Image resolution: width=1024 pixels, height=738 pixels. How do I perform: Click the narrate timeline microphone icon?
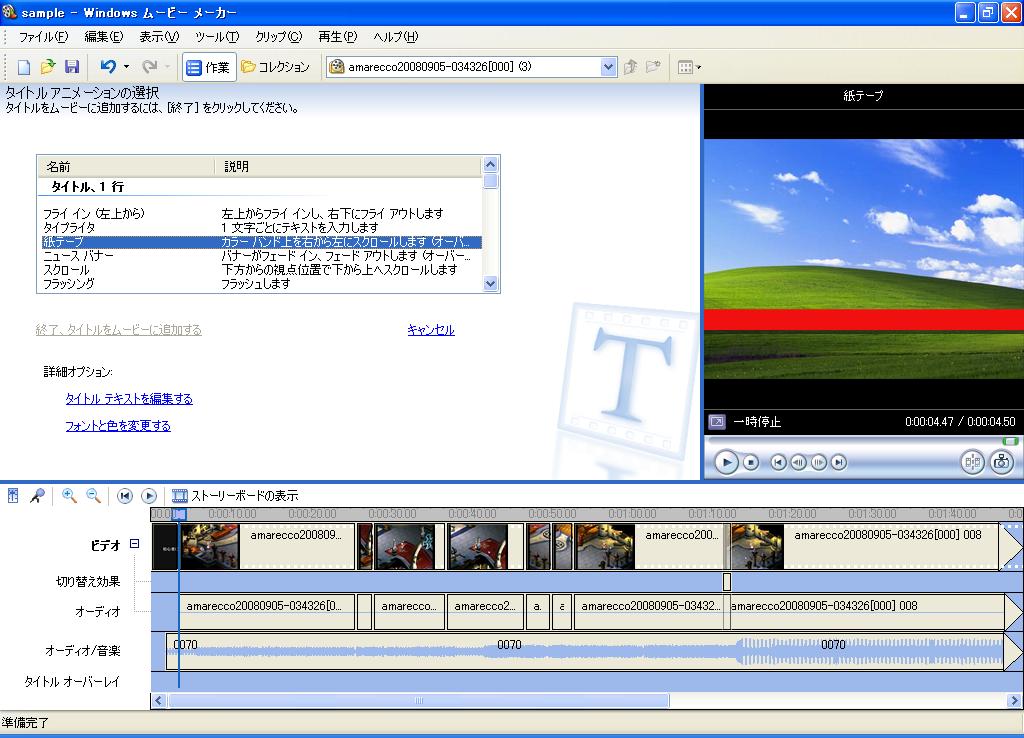pyautogui.click(x=37, y=495)
